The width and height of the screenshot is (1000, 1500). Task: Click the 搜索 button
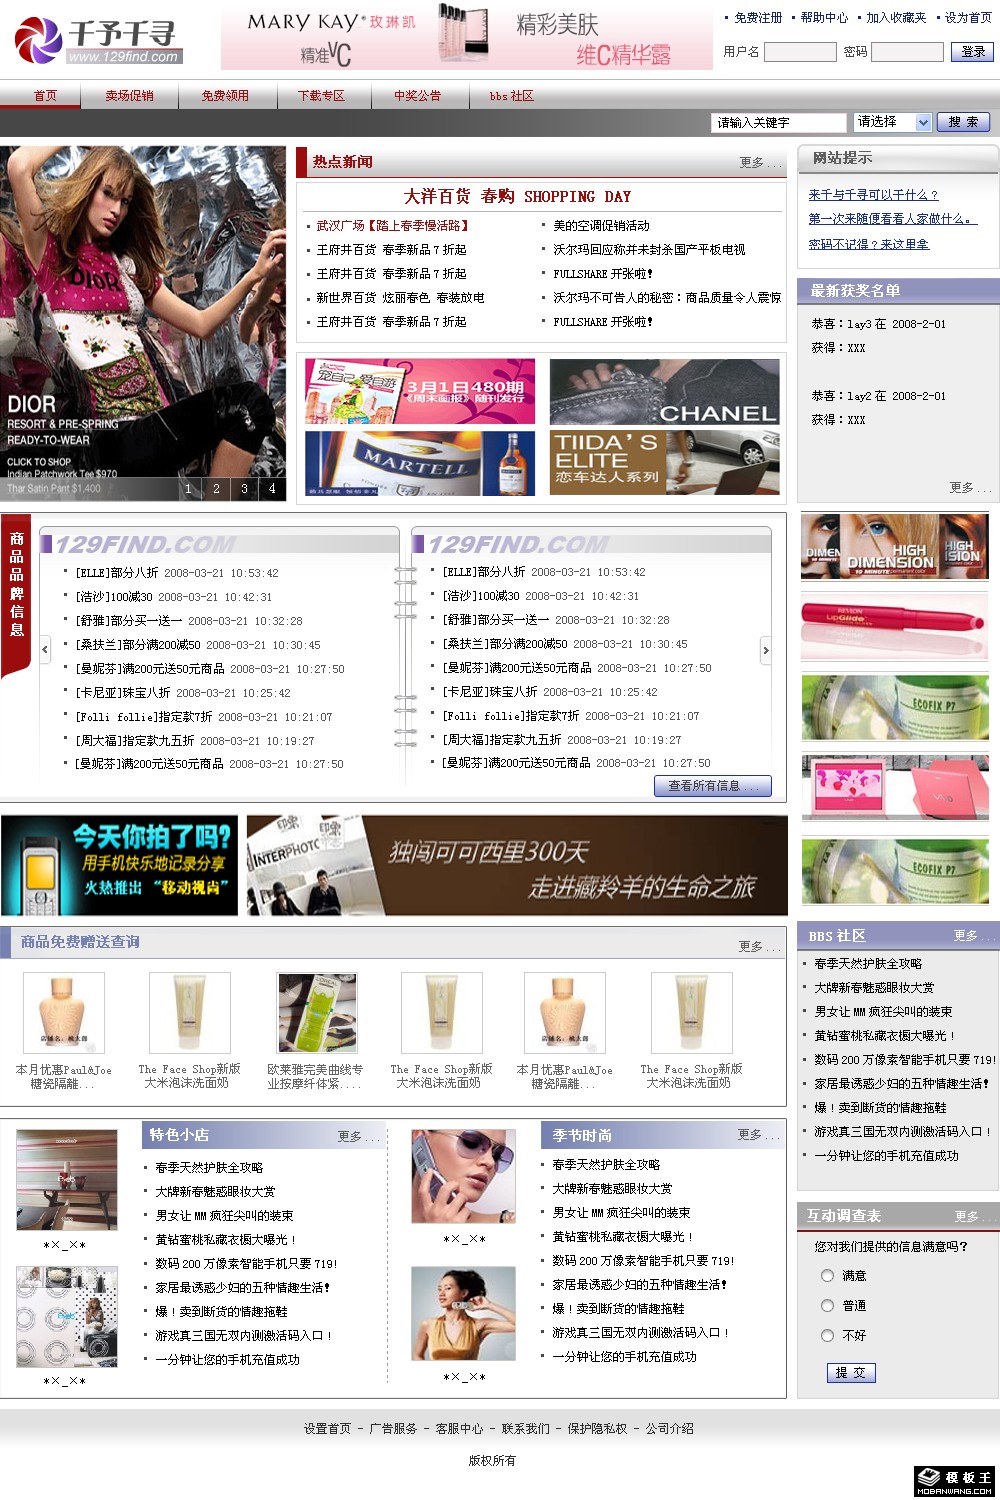[x=964, y=122]
